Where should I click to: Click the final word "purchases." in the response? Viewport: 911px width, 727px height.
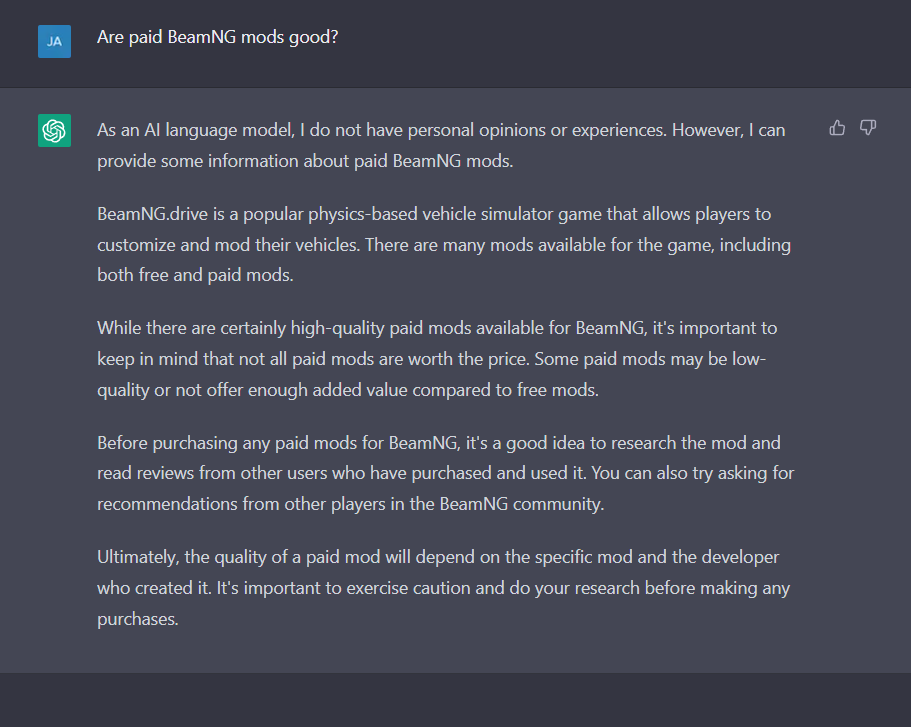[137, 619]
